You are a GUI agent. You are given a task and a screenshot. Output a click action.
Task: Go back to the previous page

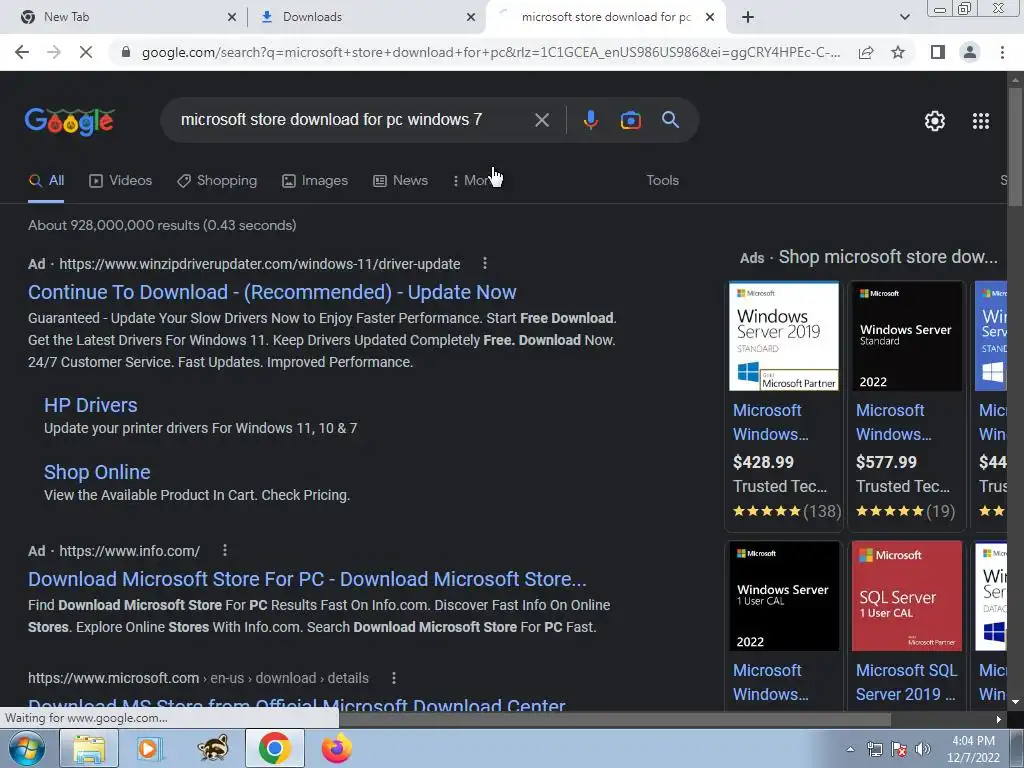click(x=22, y=52)
